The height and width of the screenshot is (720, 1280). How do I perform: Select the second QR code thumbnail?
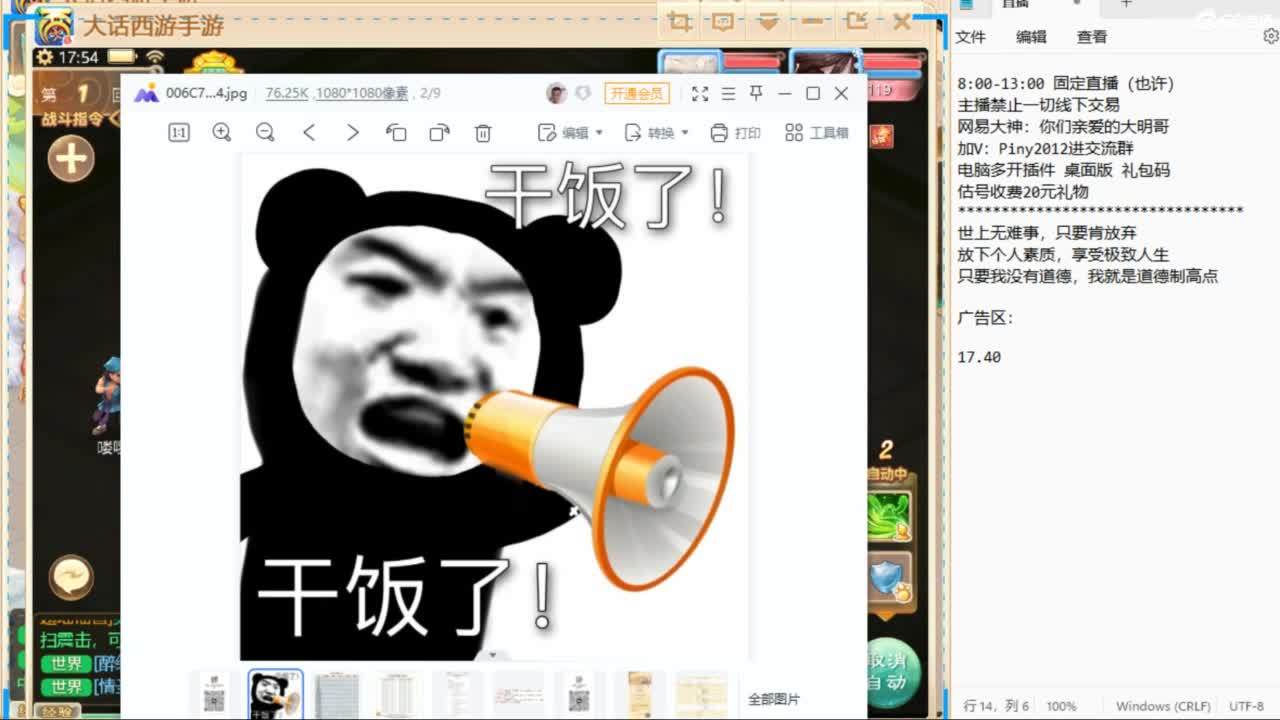click(x=580, y=695)
